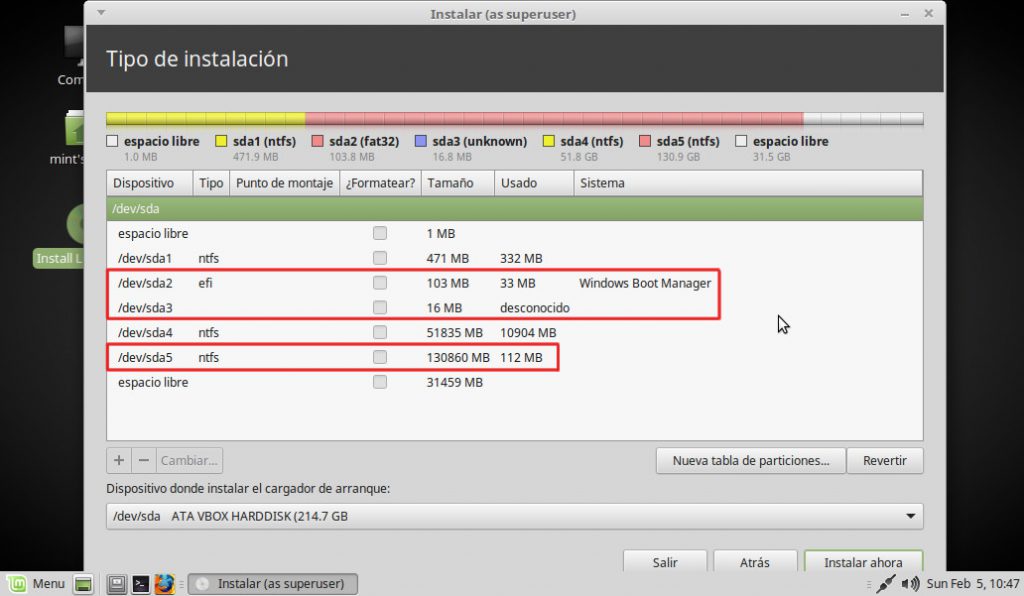Click the show desktop icon beside Menu
The image size is (1024, 596).
(84, 584)
